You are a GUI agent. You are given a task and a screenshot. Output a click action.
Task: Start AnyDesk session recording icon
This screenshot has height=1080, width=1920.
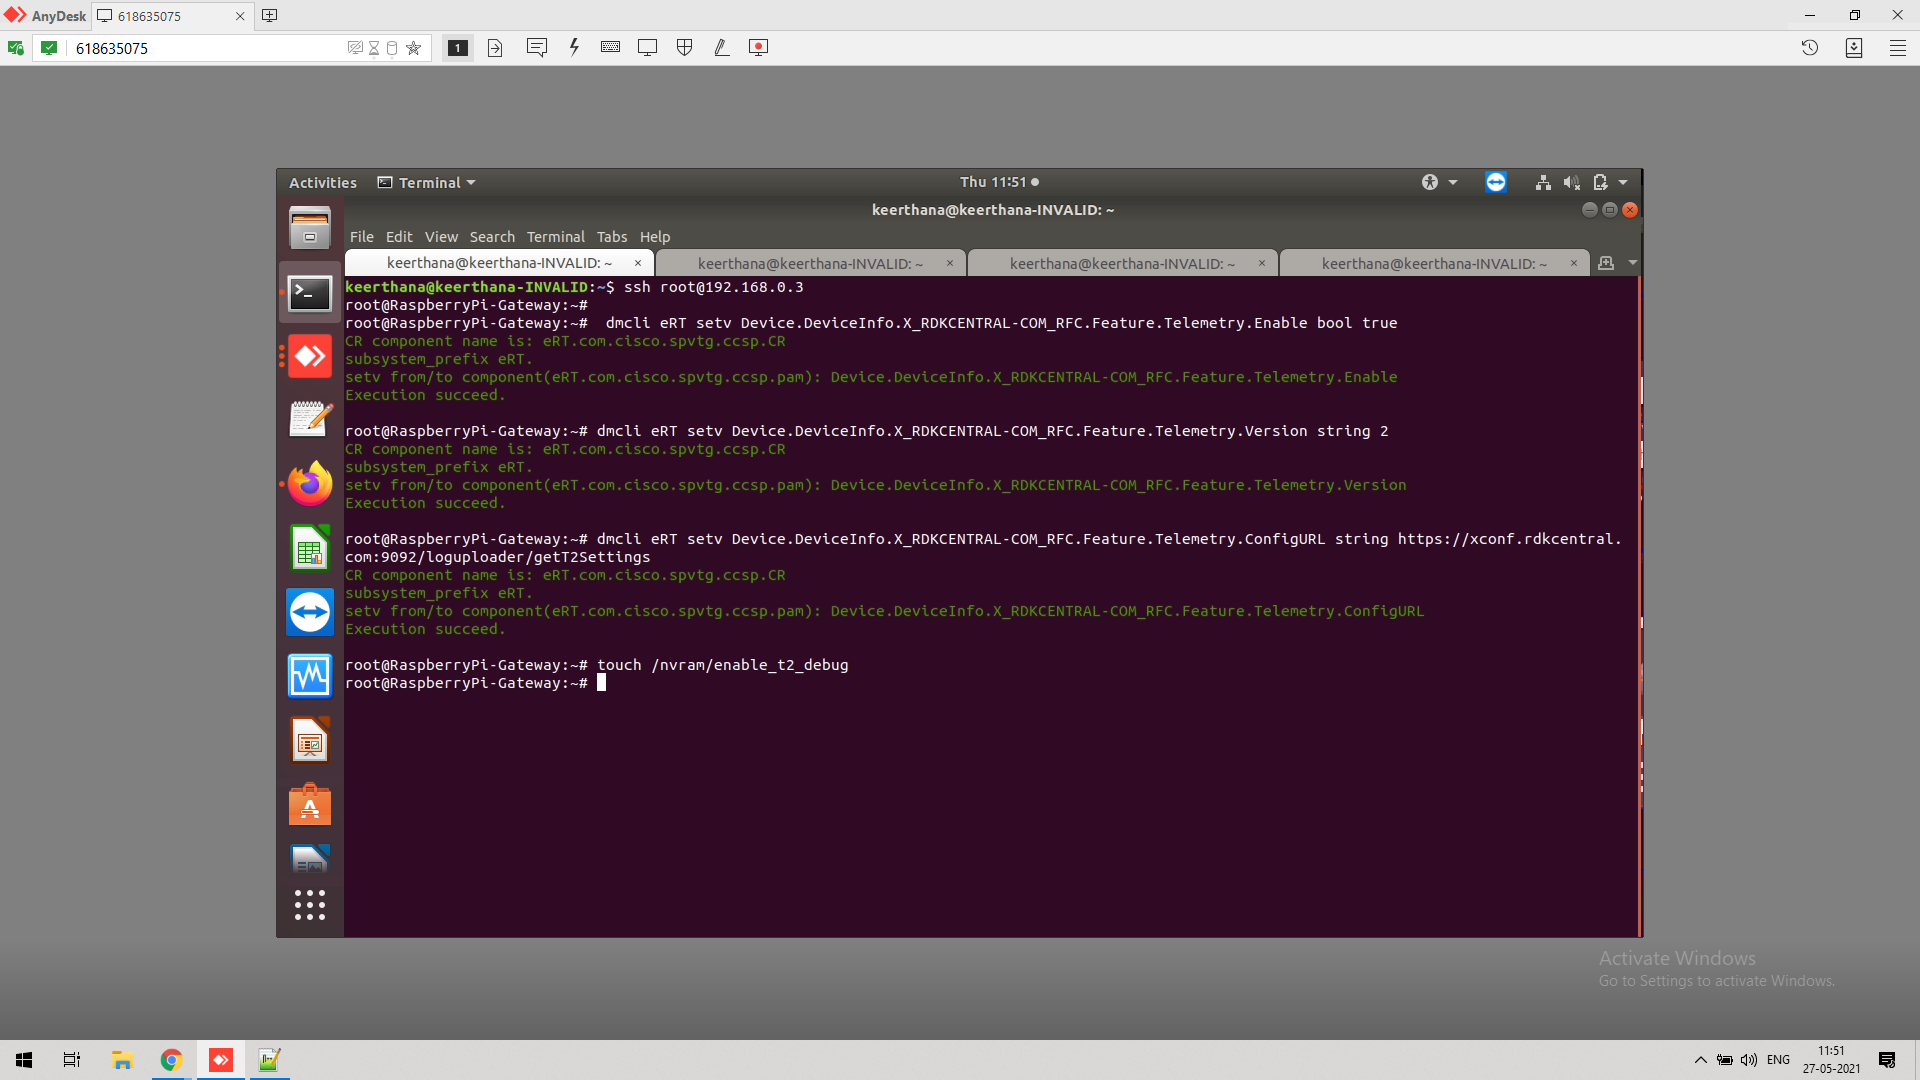(759, 47)
